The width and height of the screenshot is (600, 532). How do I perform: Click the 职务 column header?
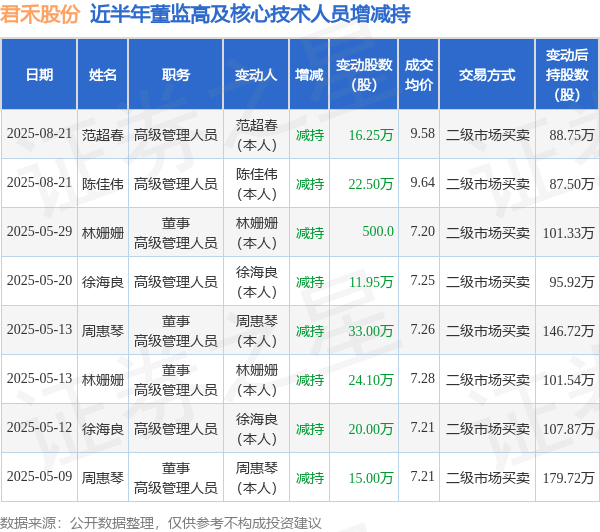coord(176,75)
